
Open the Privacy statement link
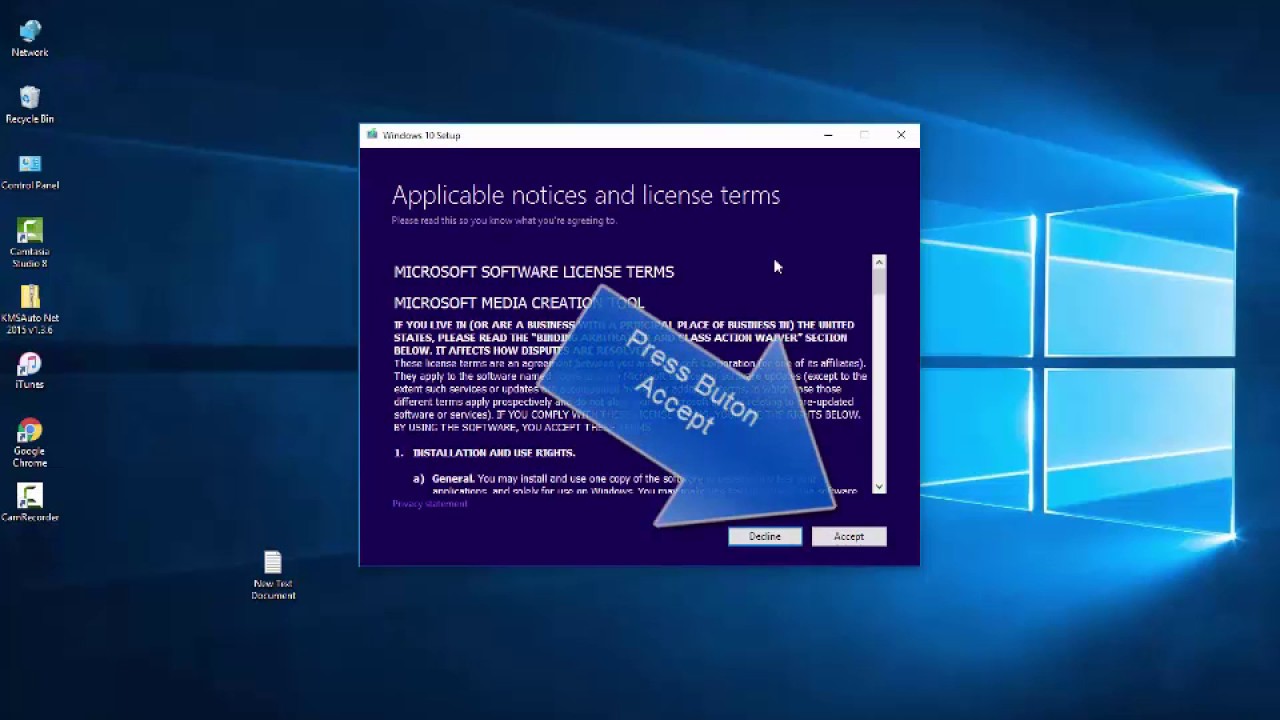(x=429, y=504)
